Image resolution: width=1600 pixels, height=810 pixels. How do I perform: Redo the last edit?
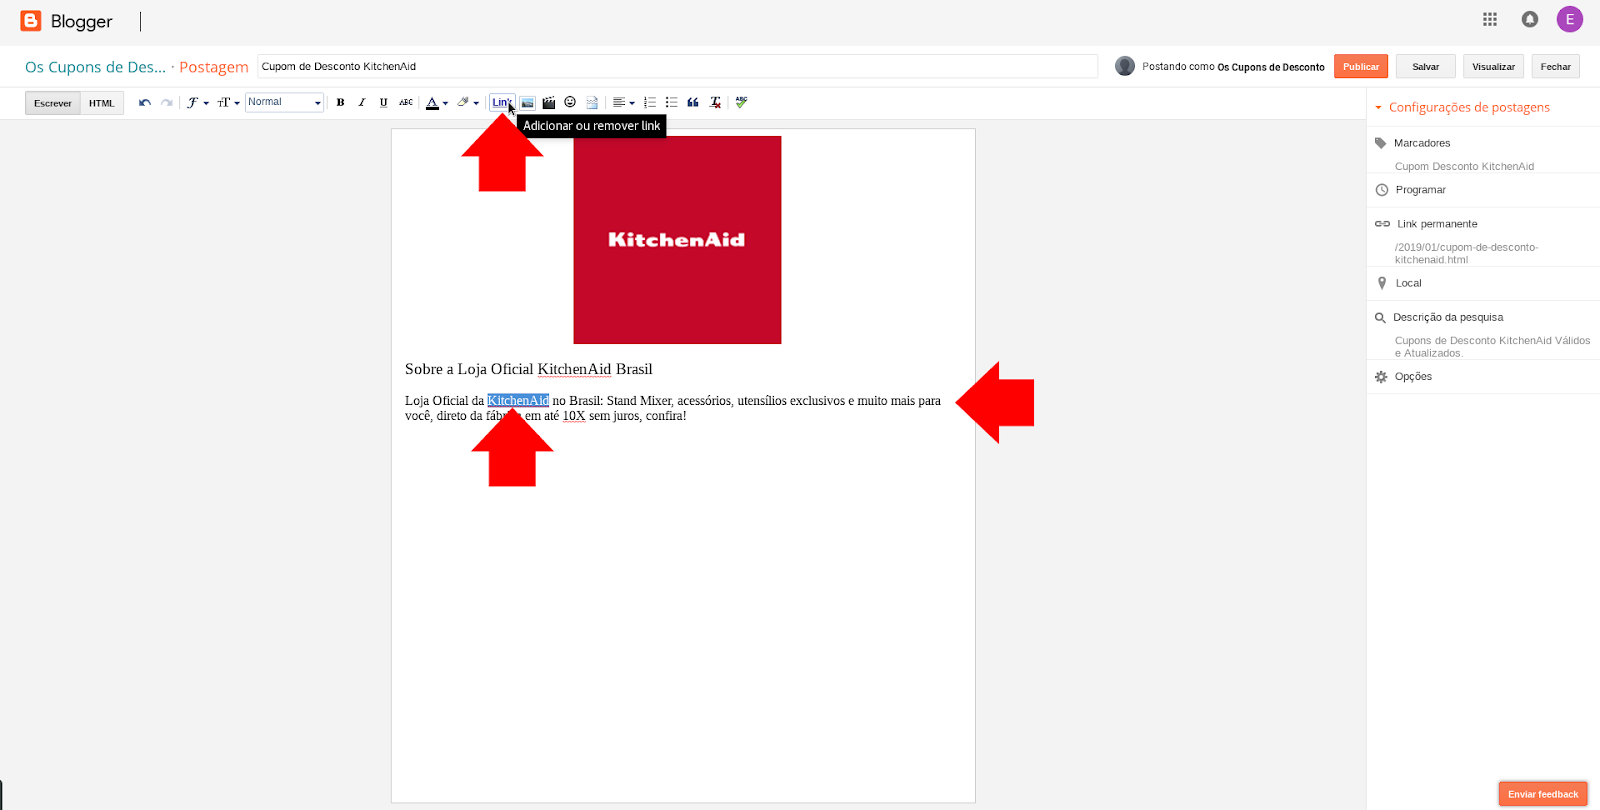pyautogui.click(x=167, y=102)
